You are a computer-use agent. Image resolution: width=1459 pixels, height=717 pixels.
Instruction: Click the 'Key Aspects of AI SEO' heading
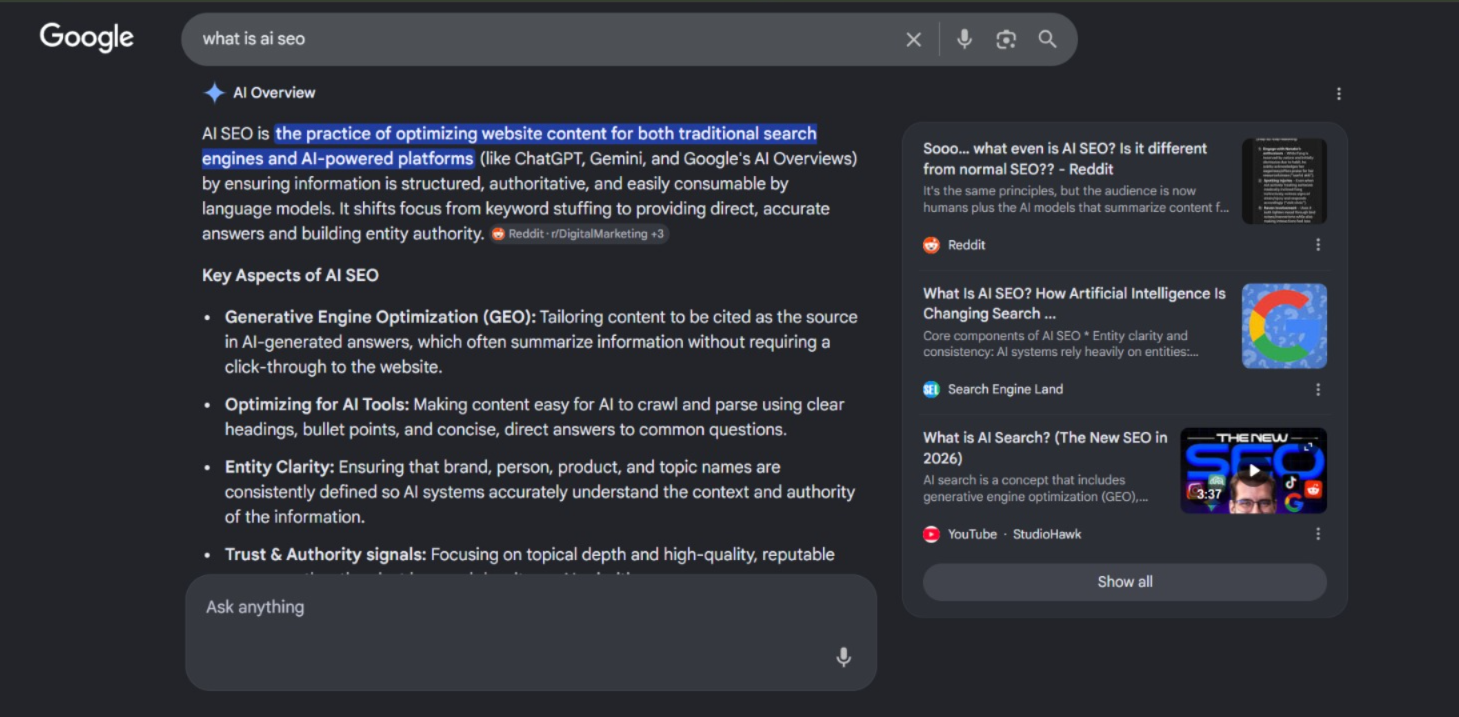coord(290,275)
